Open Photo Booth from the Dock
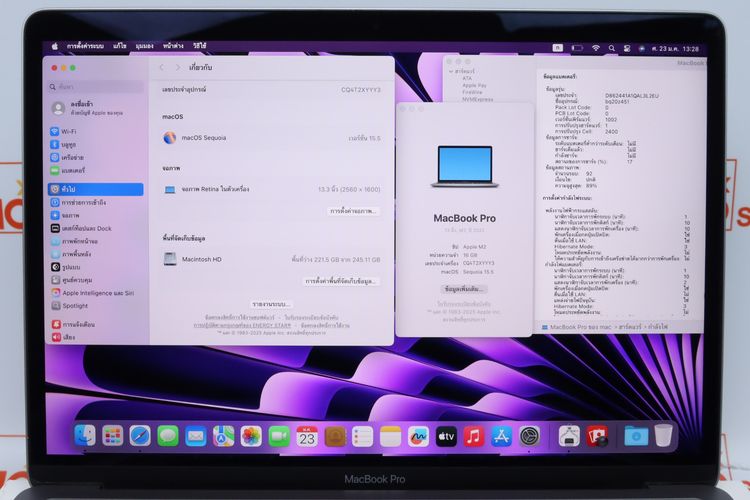750x500 pixels. pyautogui.click(x=597, y=436)
